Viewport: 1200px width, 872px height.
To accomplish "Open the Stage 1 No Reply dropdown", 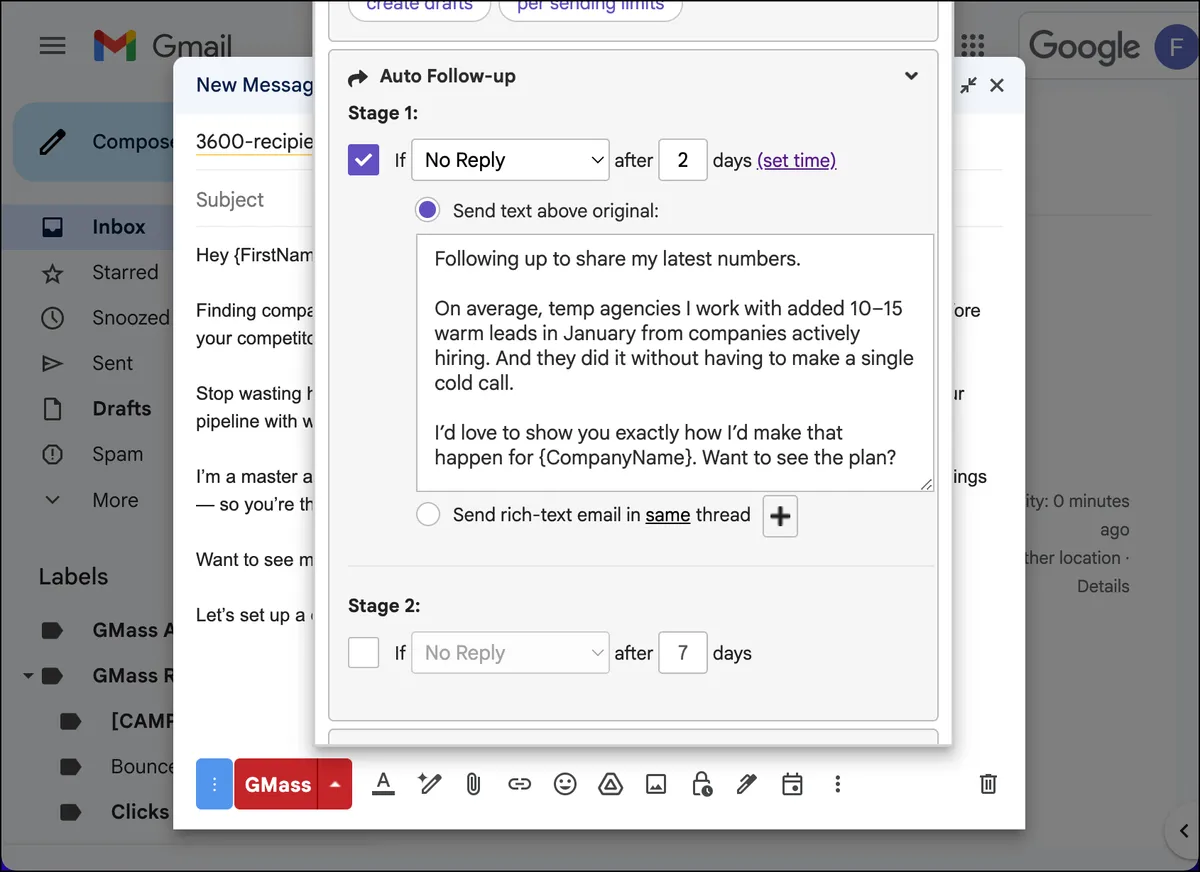I will point(510,160).
